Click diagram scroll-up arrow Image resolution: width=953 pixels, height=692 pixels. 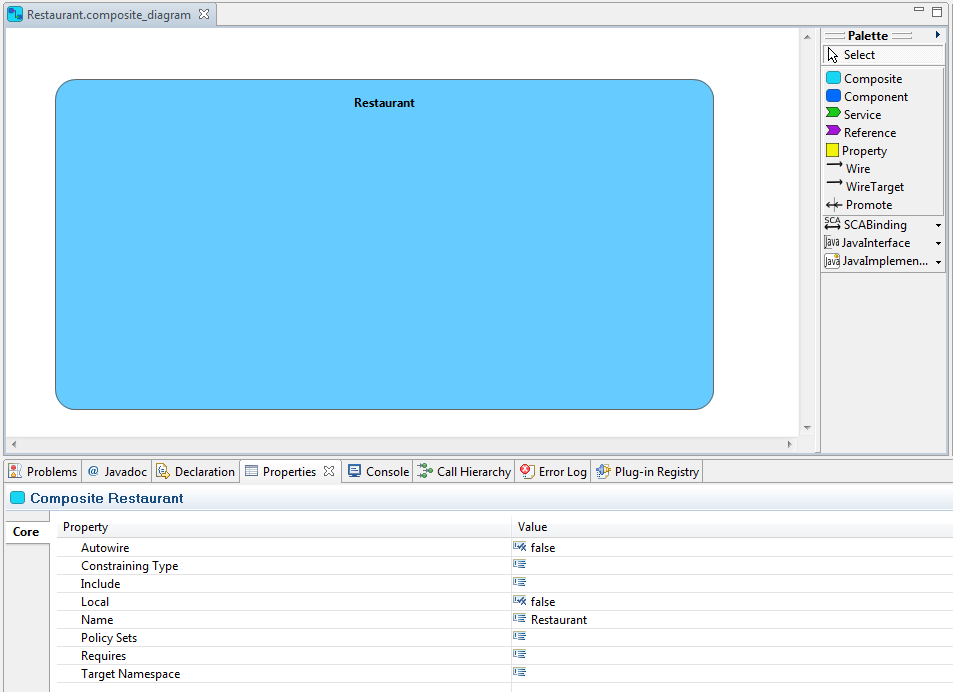tap(807, 37)
